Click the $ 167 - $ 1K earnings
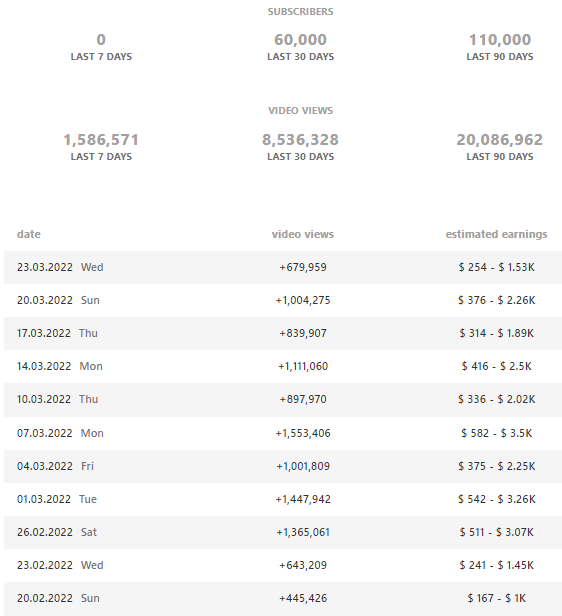 pos(496,598)
